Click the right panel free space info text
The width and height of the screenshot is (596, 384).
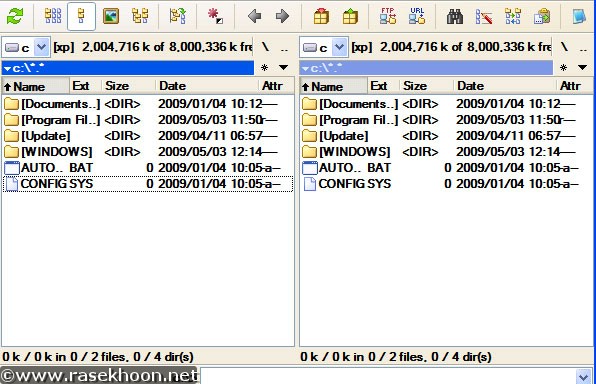[451, 47]
